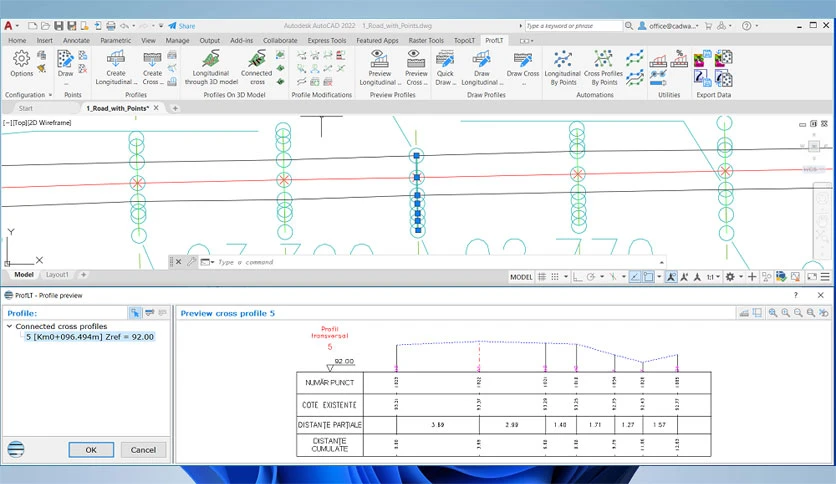Select the Start file tab
The width and height of the screenshot is (836, 484).
[x=26, y=108]
